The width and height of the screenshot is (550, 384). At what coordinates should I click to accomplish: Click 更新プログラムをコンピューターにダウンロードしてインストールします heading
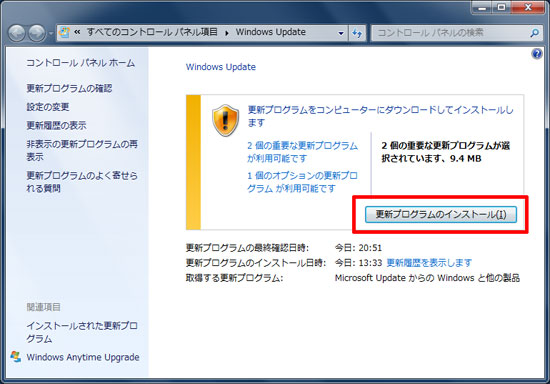pos(381,116)
